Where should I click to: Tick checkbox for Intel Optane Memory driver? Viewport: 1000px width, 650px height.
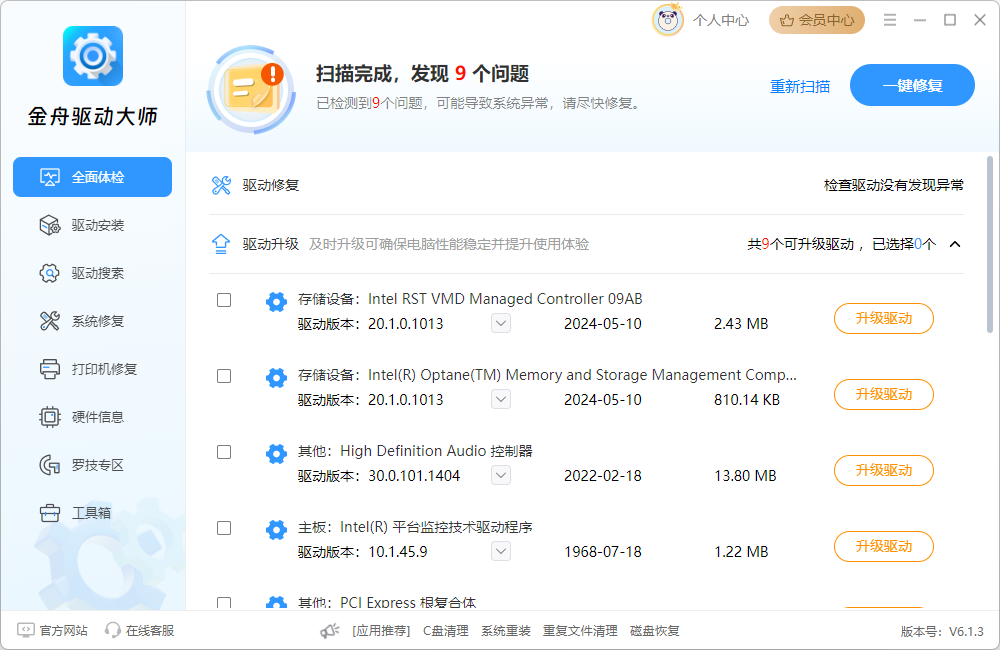tap(224, 376)
